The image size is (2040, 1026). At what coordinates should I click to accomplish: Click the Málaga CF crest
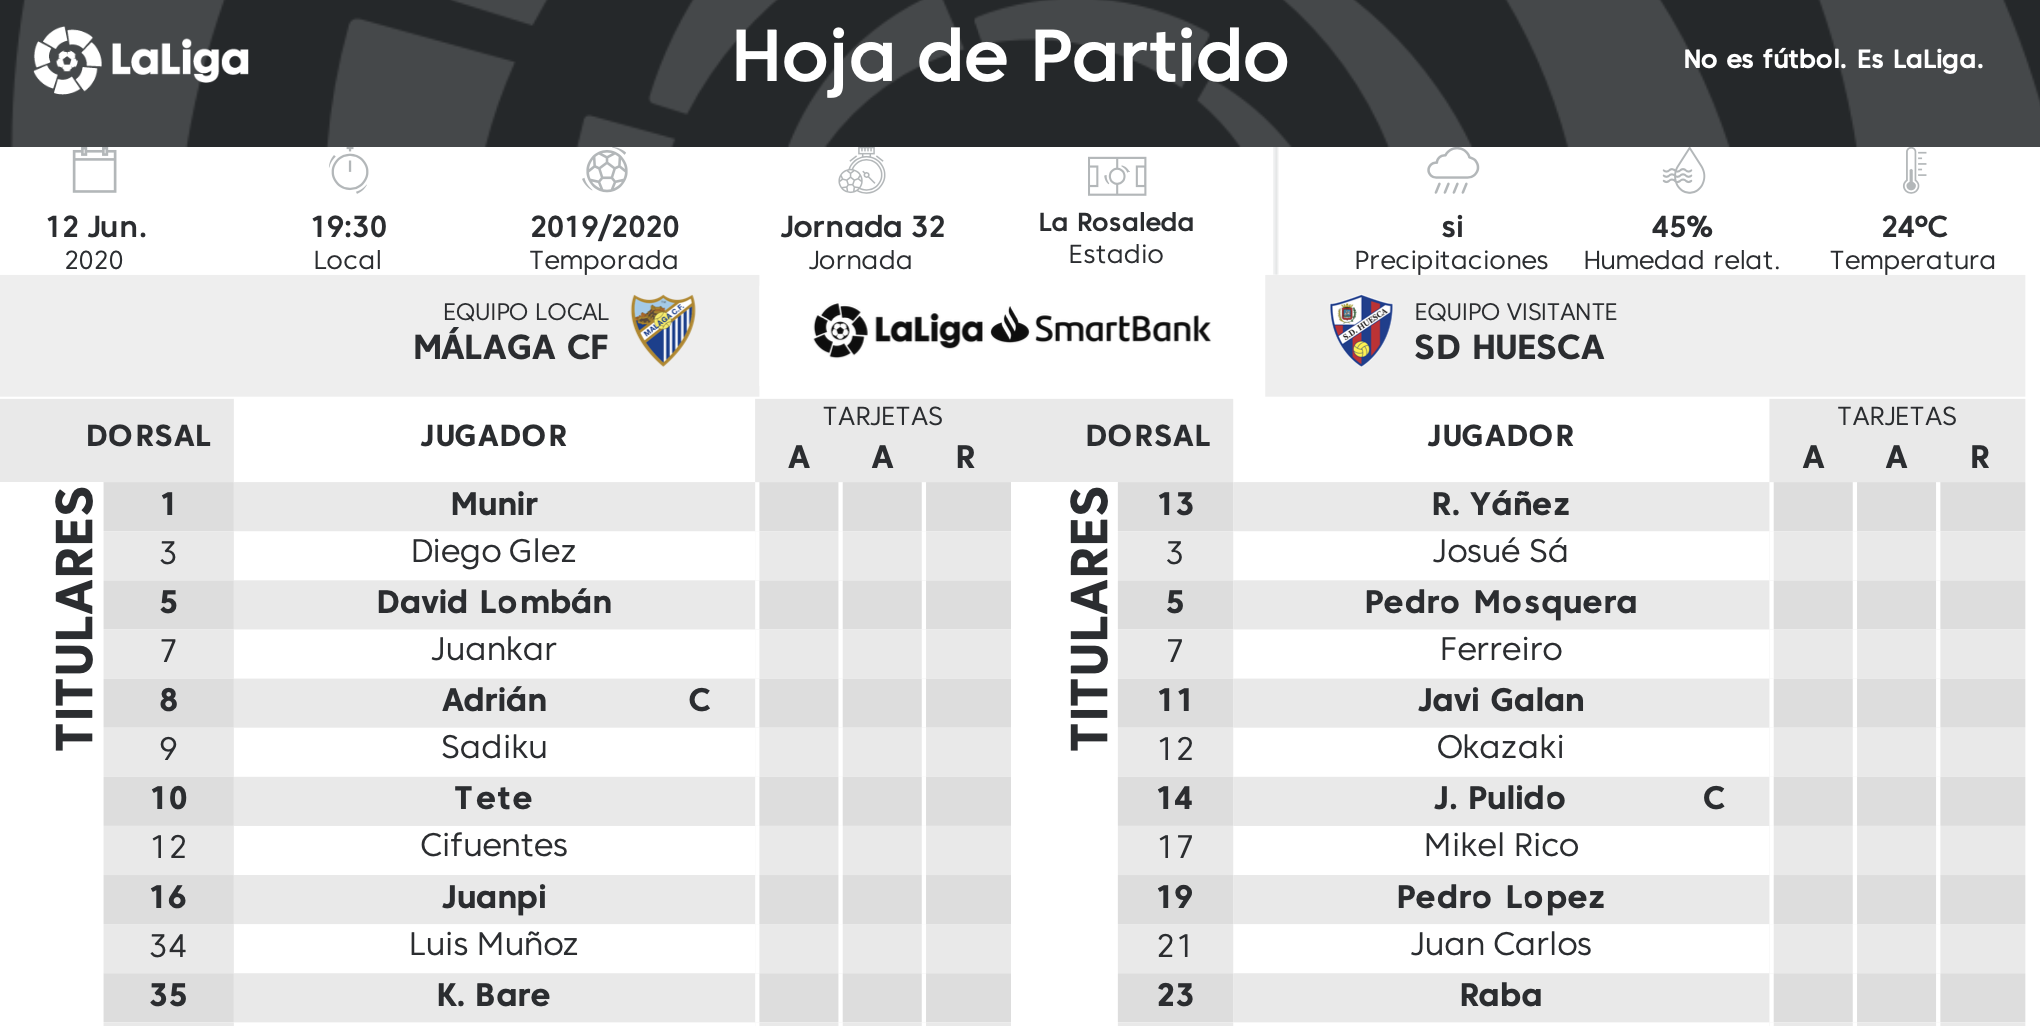coord(663,330)
